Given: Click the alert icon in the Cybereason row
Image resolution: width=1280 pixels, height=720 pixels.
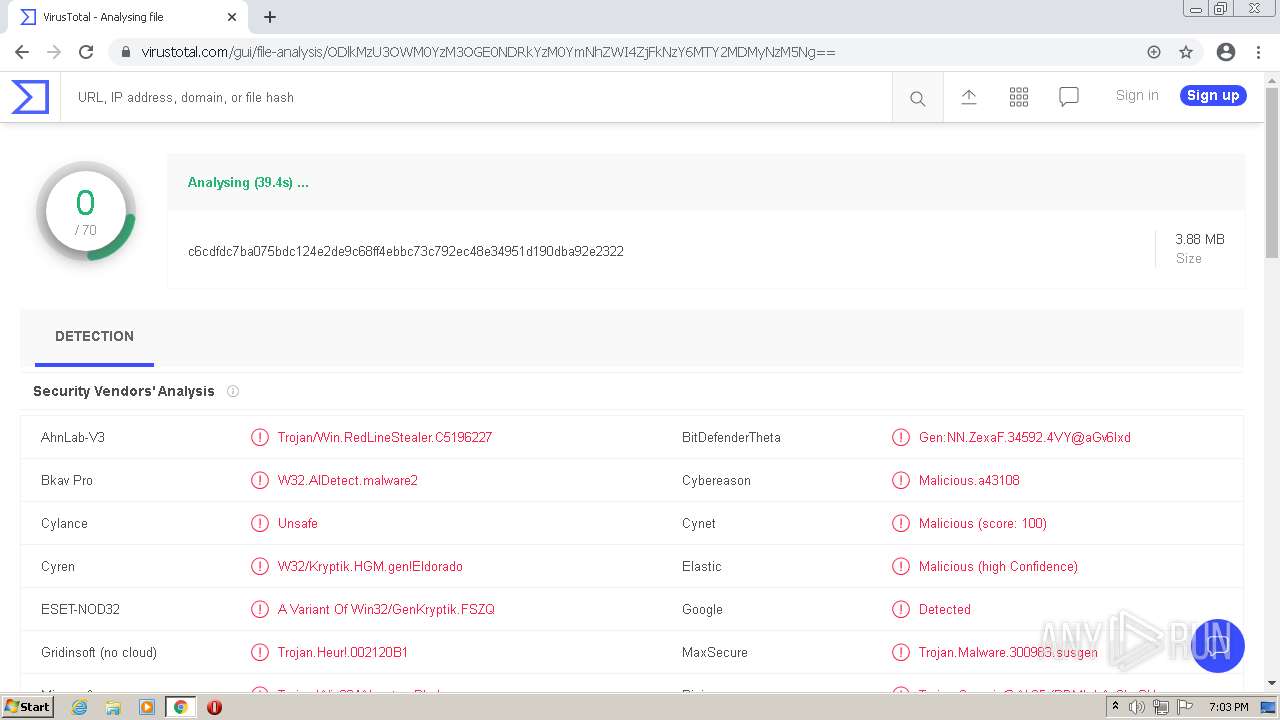Looking at the screenshot, I should pyautogui.click(x=901, y=480).
